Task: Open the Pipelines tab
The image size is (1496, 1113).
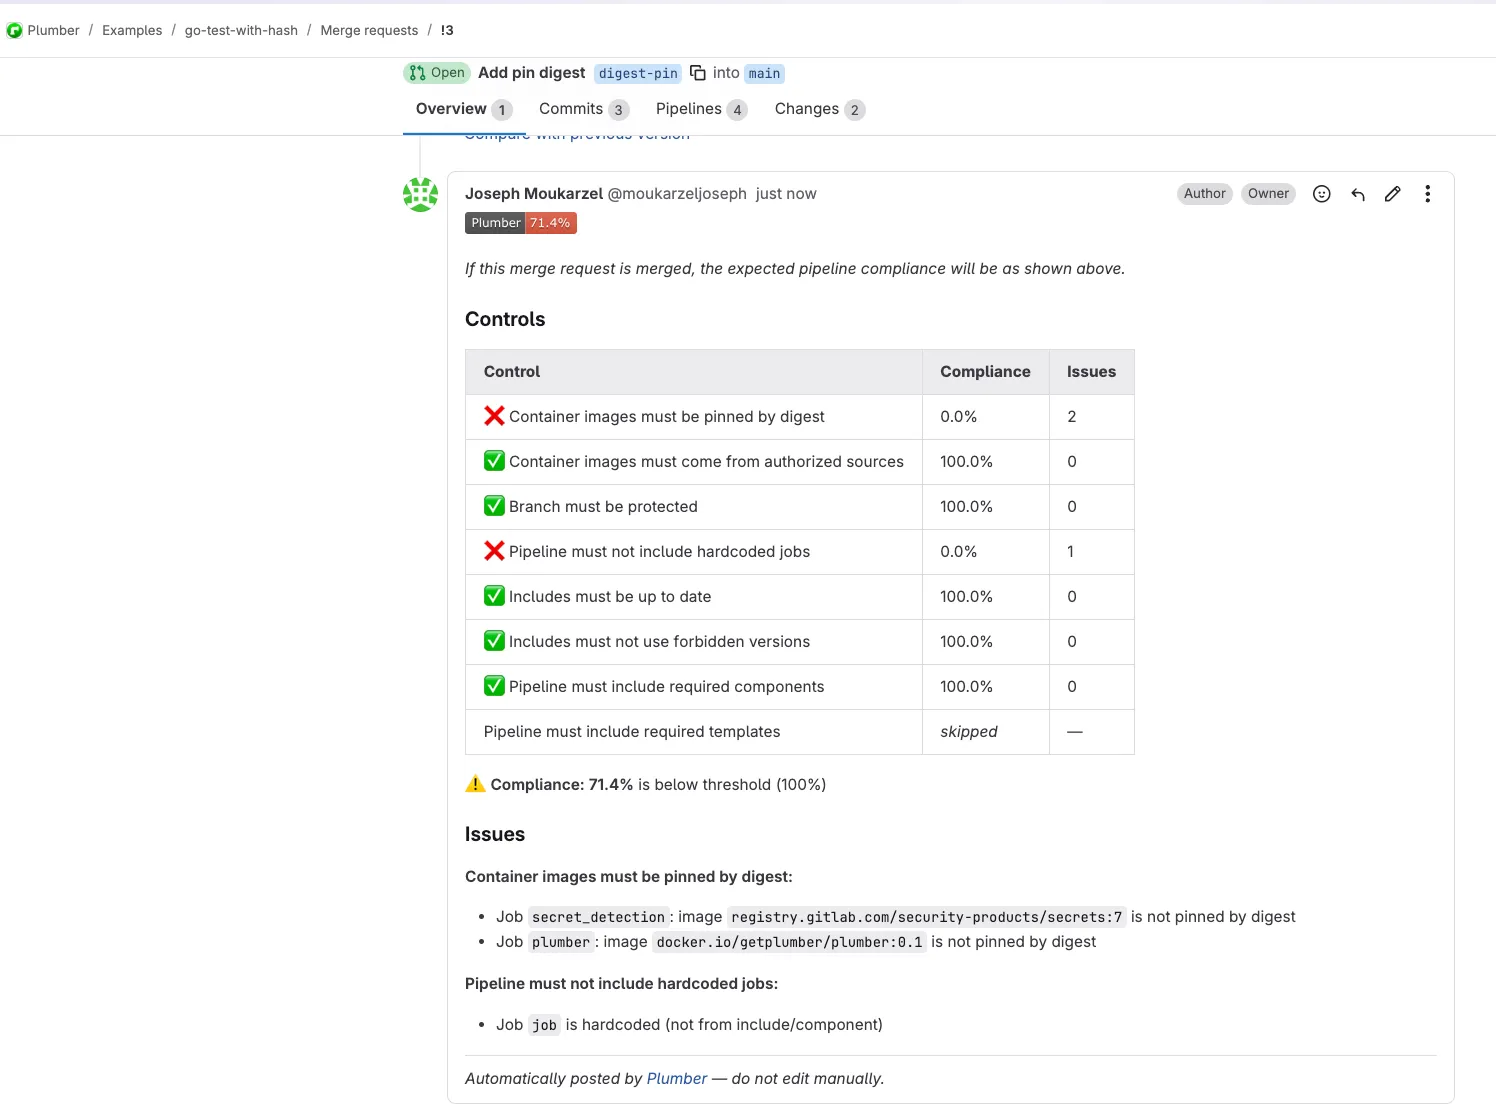Action: coord(688,109)
